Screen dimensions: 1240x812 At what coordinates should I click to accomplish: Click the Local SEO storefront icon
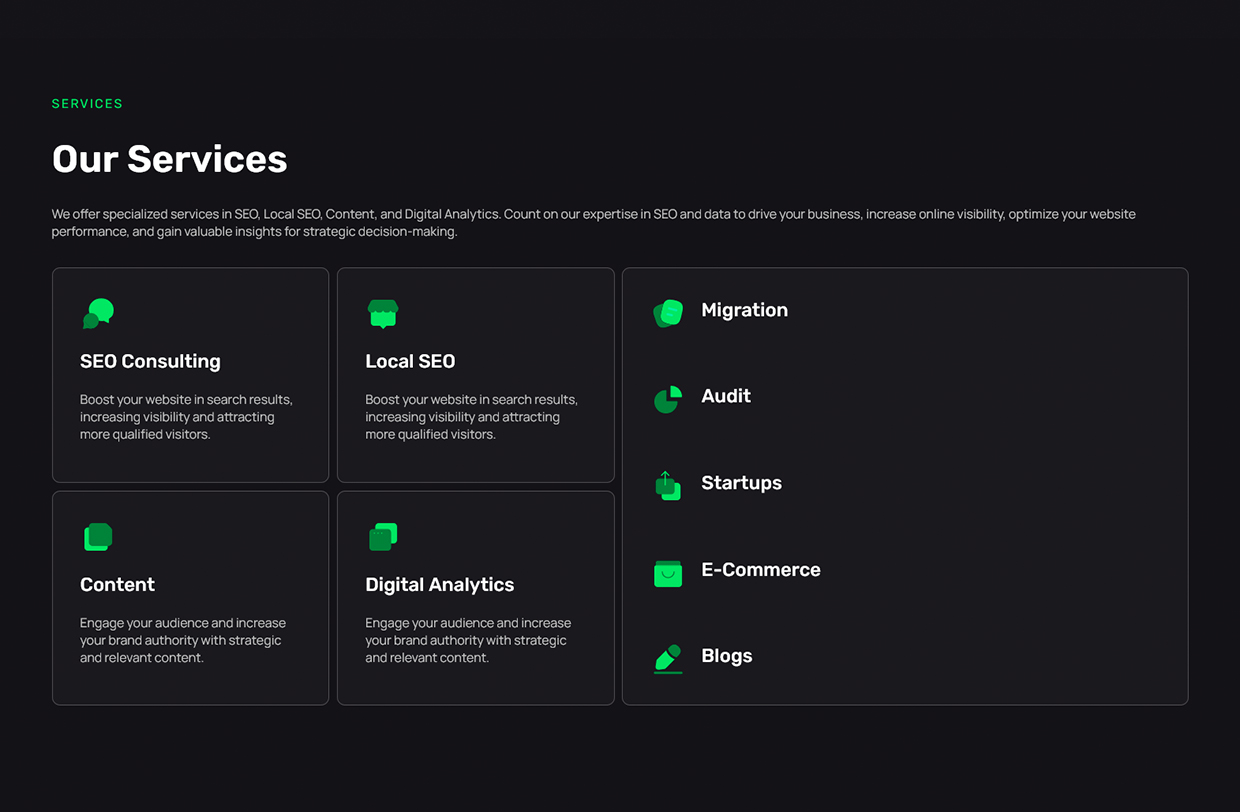pos(383,313)
